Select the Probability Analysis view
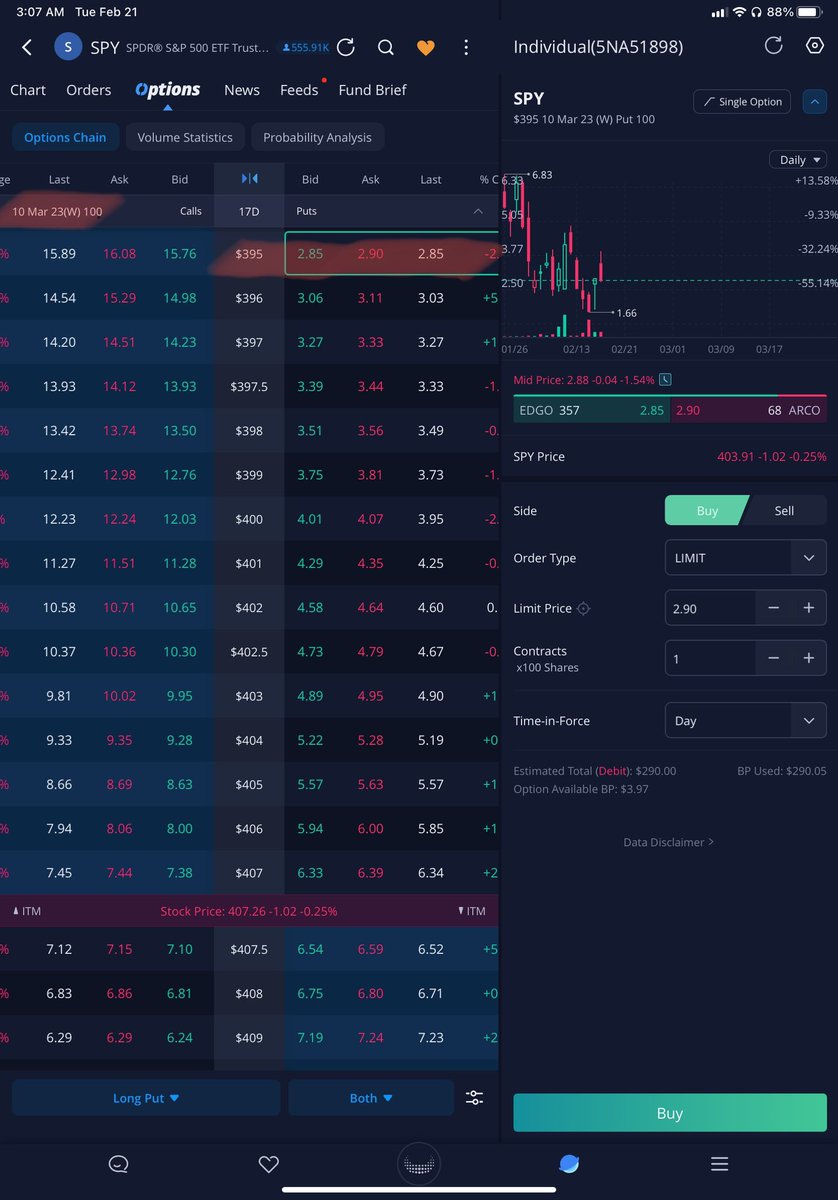The image size is (838, 1200). [x=317, y=137]
